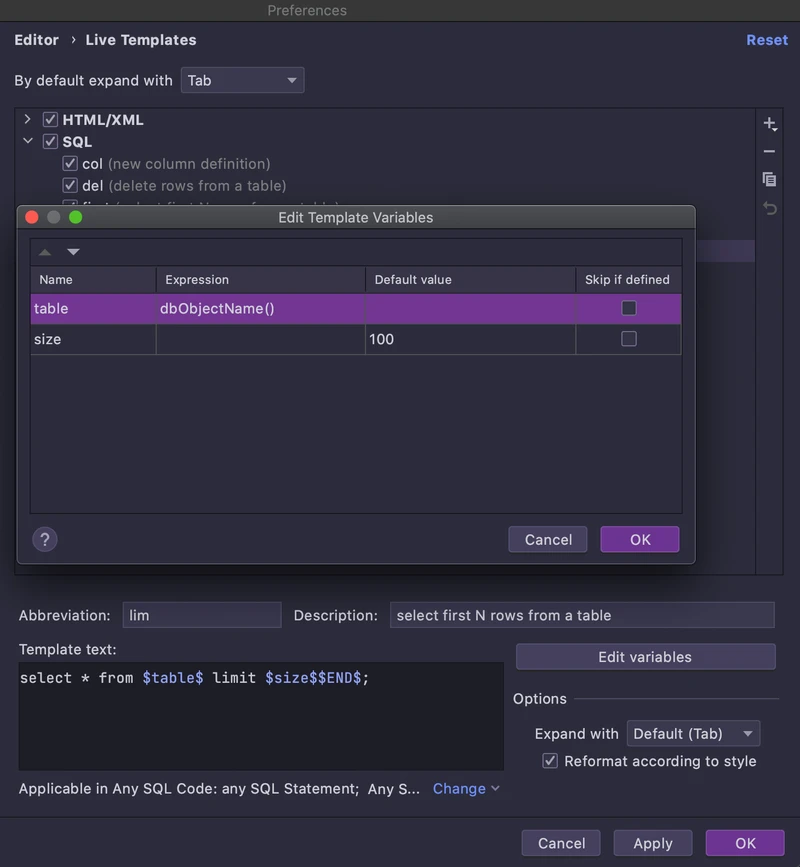The width and height of the screenshot is (800, 867).
Task: Open help from the question mark icon
Action: [x=44, y=538]
